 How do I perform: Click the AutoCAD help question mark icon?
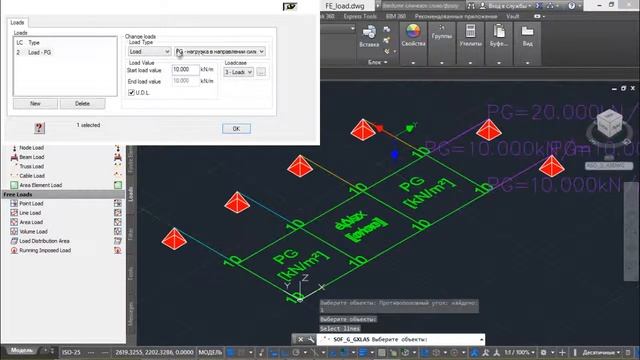pos(571,6)
